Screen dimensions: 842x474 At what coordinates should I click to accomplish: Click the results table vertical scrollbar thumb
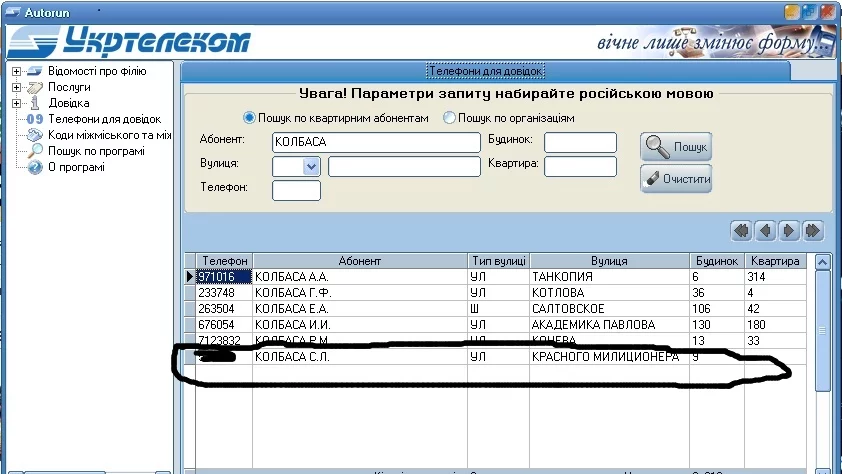(x=823, y=331)
